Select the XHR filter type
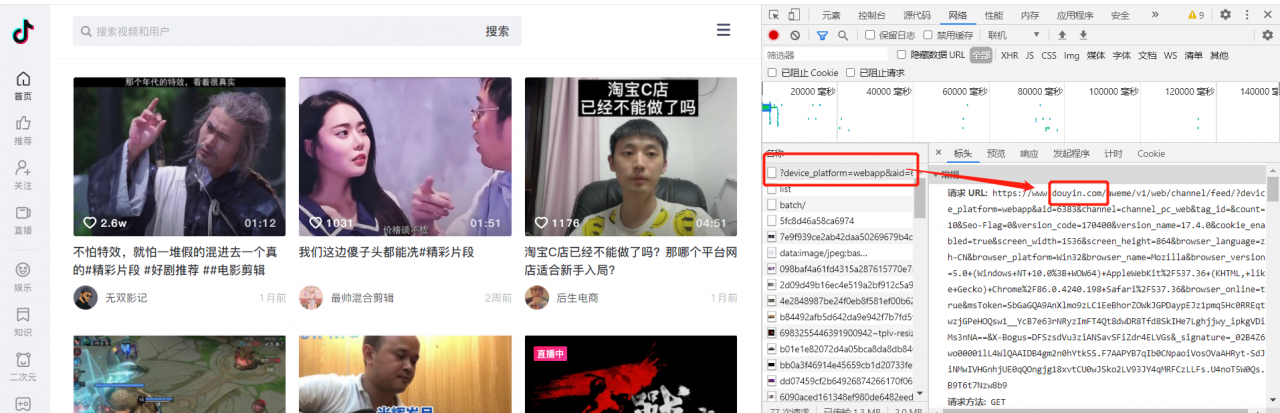This screenshot has width=1280, height=413. 1009,55
